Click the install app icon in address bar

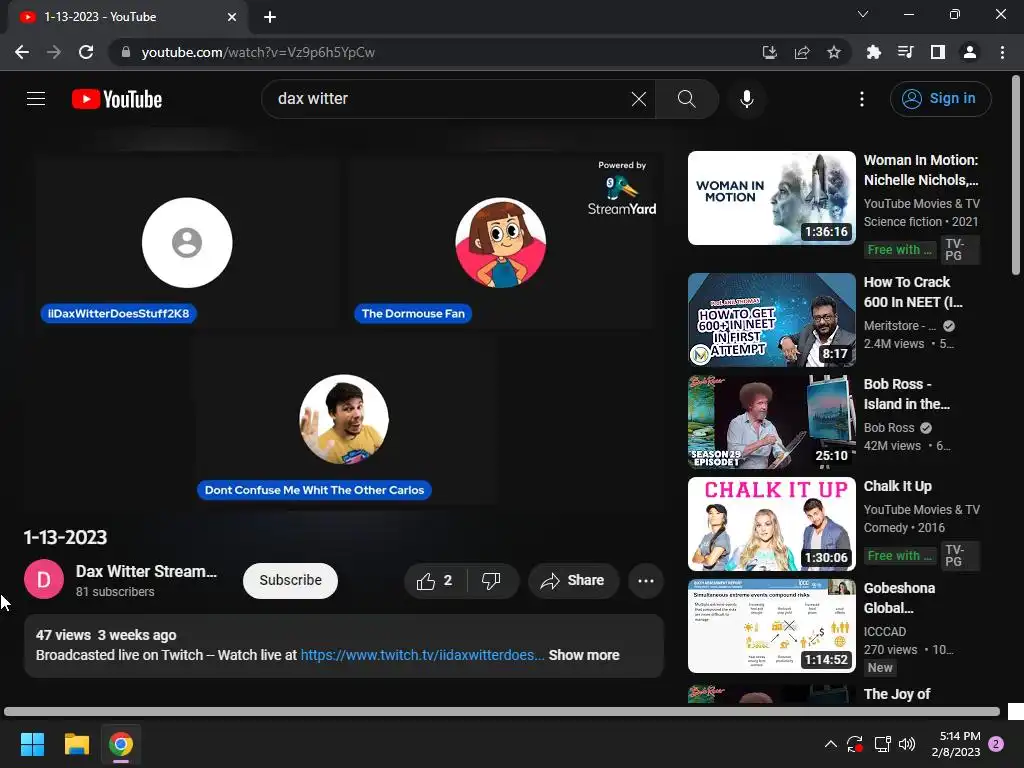(x=769, y=52)
